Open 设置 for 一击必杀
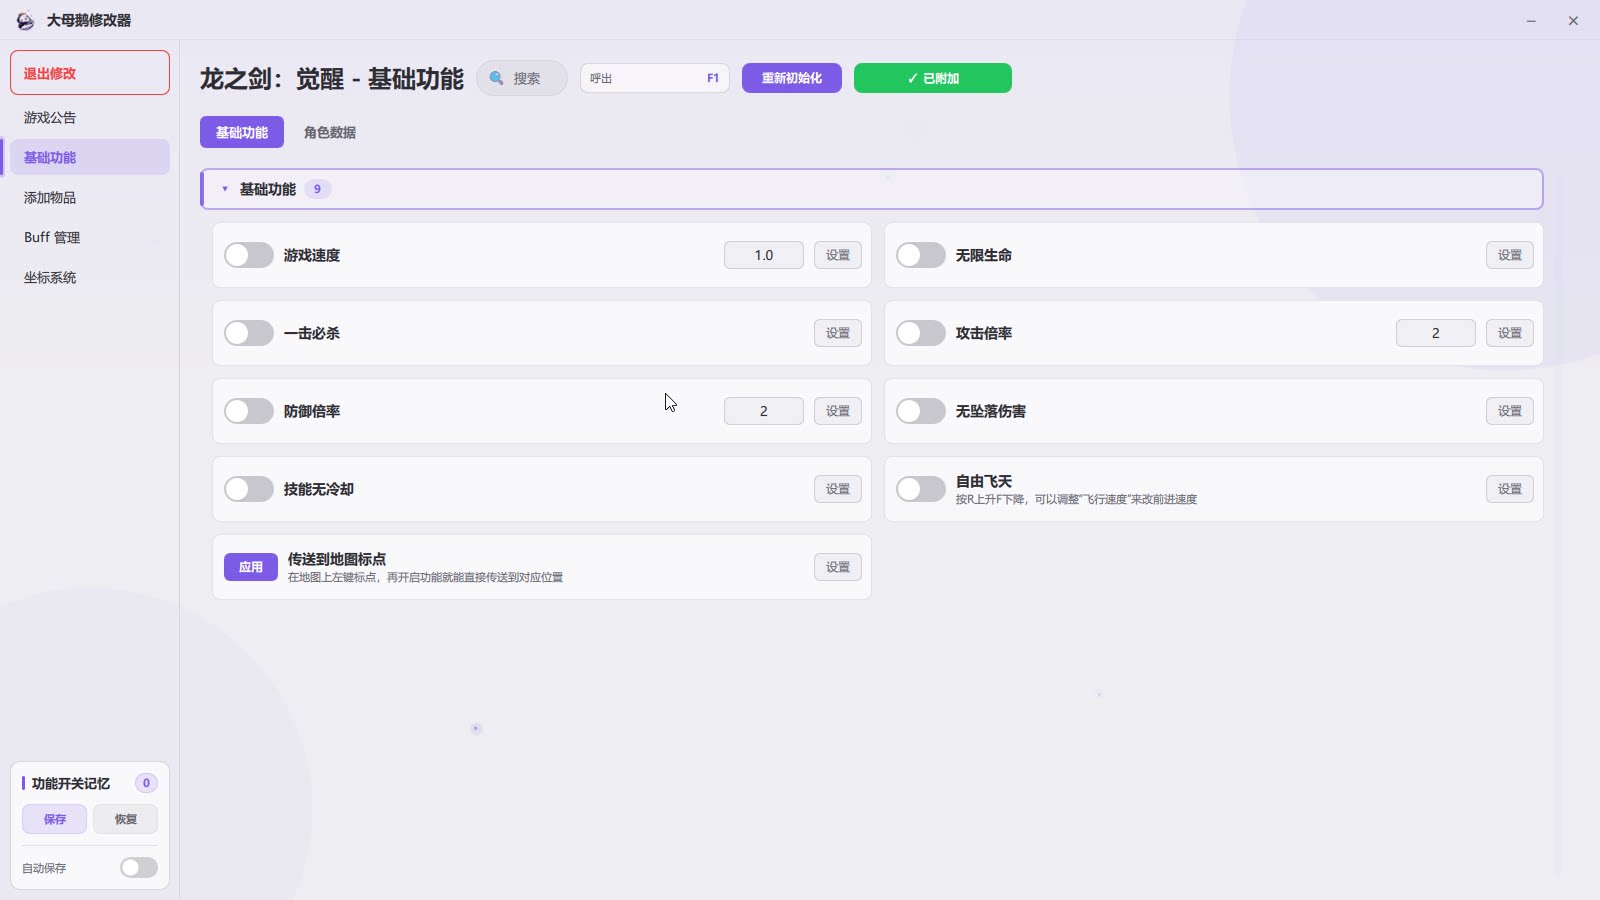Image resolution: width=1600 pixels, height=900 pixels. tap(838, 333)
